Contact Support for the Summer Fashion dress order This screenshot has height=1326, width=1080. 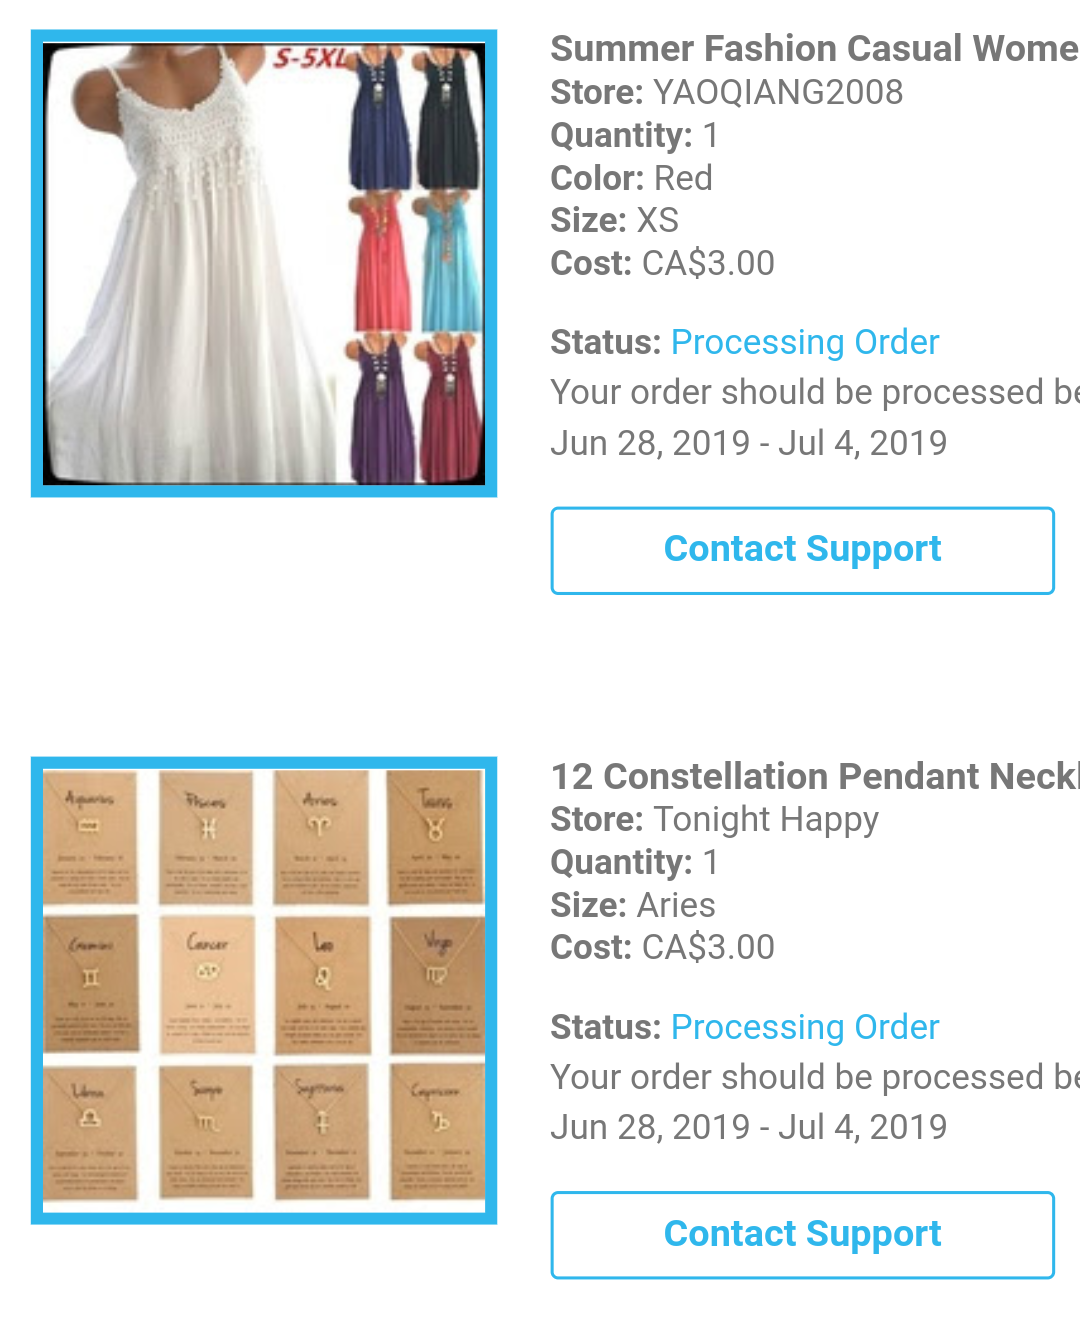pyautogui.click(x=802, y=550)
